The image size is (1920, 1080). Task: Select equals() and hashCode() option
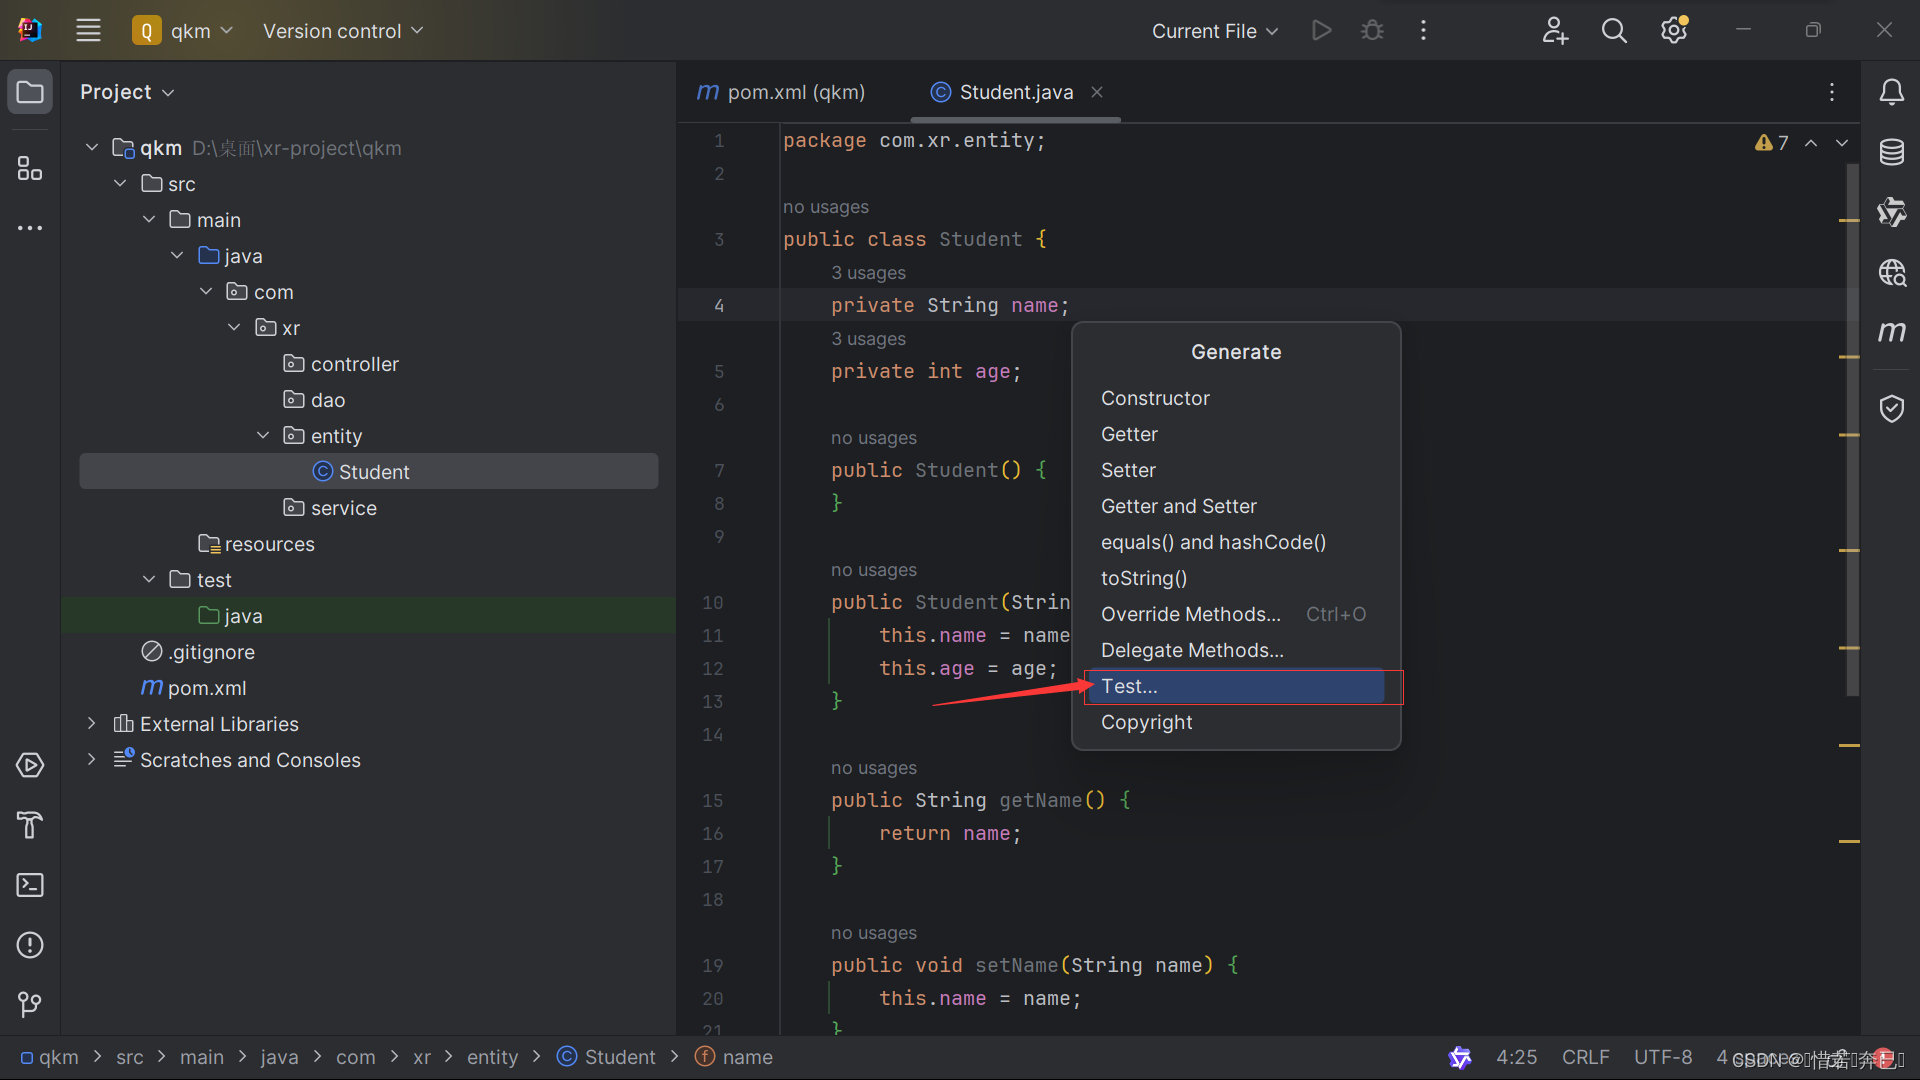click(x=1236, y=542)
